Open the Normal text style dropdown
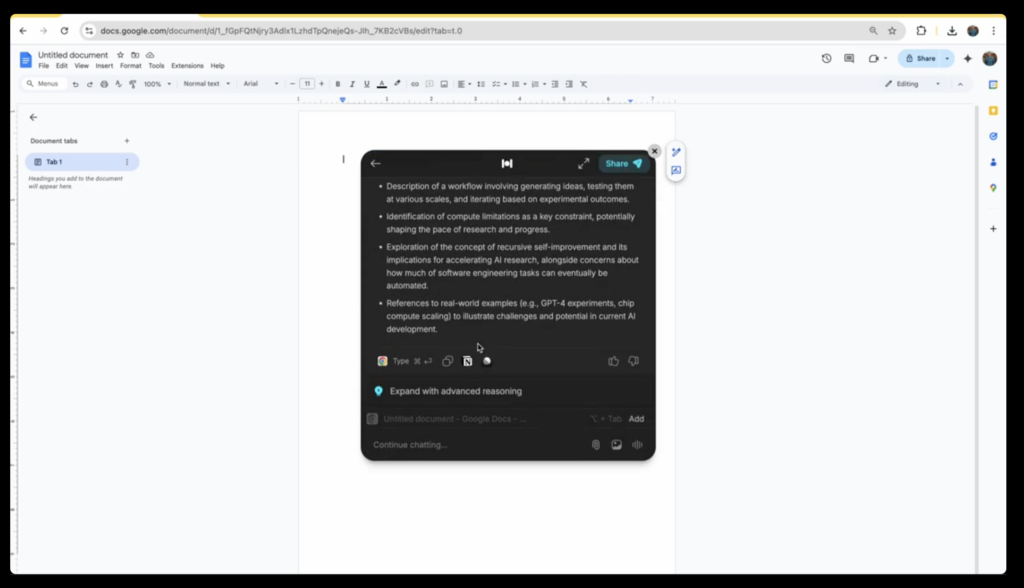This screenshot has height=588, width=1024. [x=206, y=84]
